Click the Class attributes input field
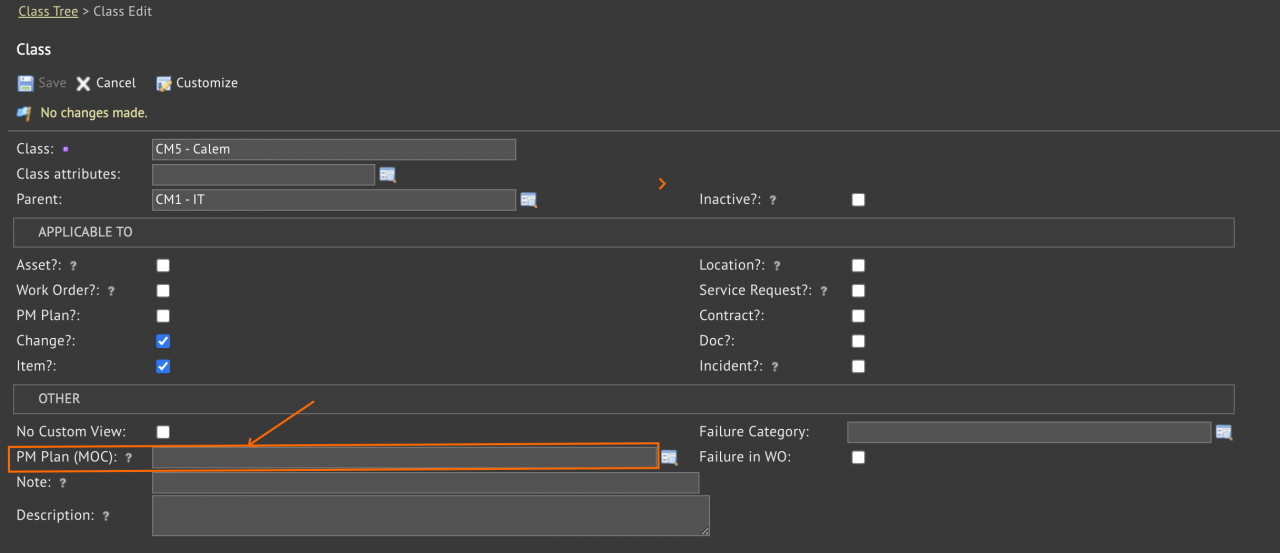This screenshot has width=1280, height=553. (264, 175)
